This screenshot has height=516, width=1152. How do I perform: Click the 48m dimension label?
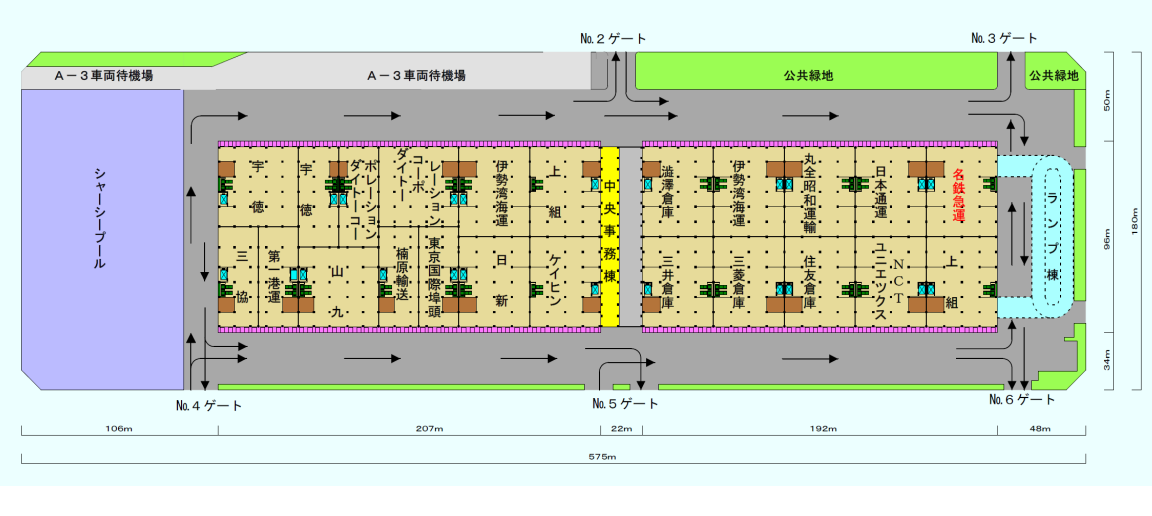coord(1041,429)
